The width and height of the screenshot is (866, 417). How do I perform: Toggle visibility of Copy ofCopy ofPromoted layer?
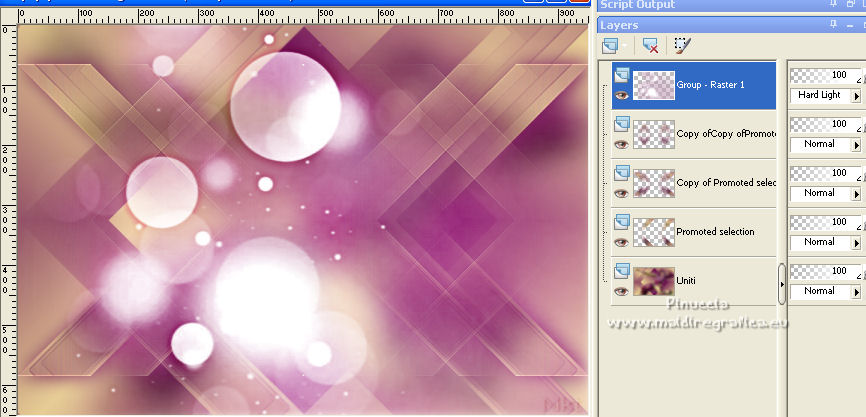(x=622, y=144)
